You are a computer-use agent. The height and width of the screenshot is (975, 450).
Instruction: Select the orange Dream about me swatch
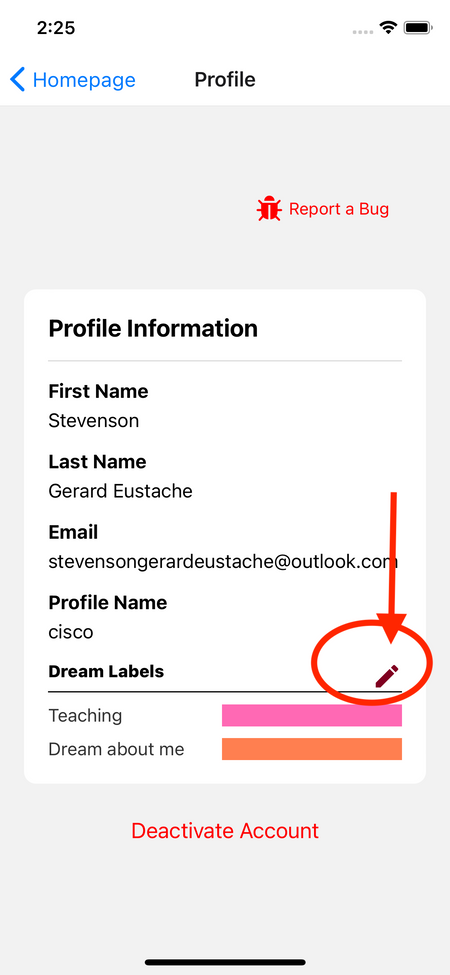pyautogui.click(x=312, y=749)
